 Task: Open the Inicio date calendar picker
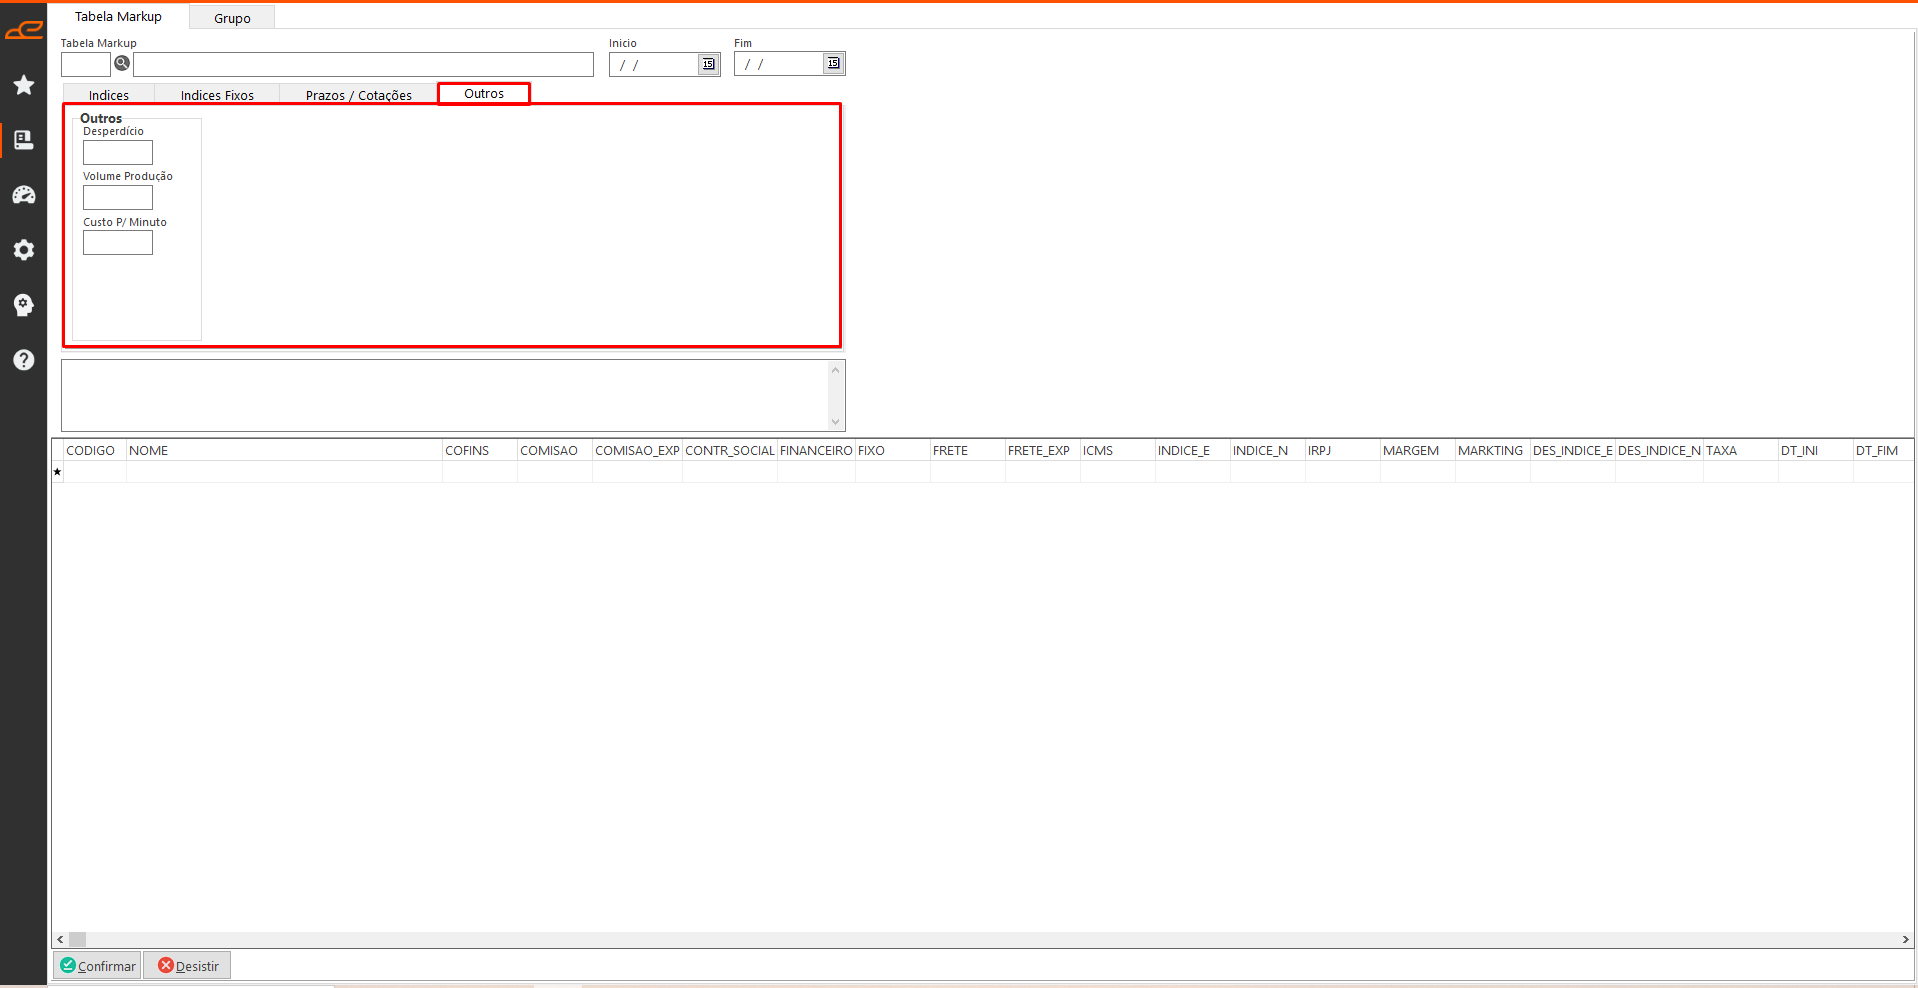(x=708, y=64)
